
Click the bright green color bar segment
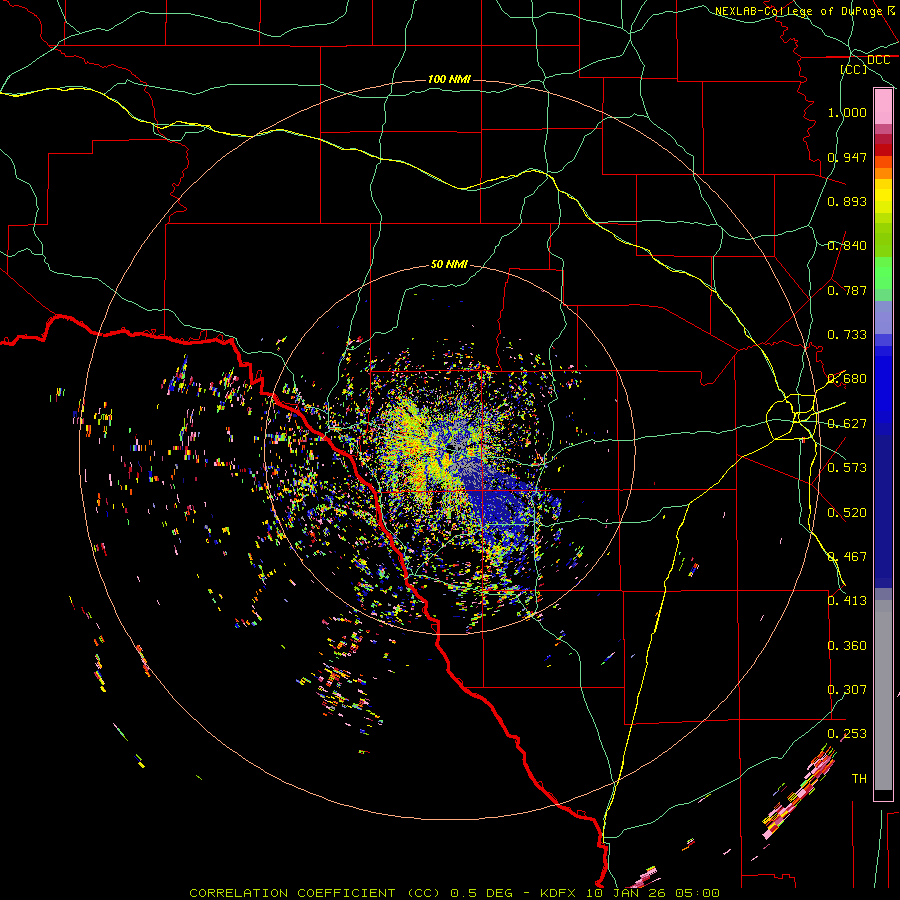[883, 273]
